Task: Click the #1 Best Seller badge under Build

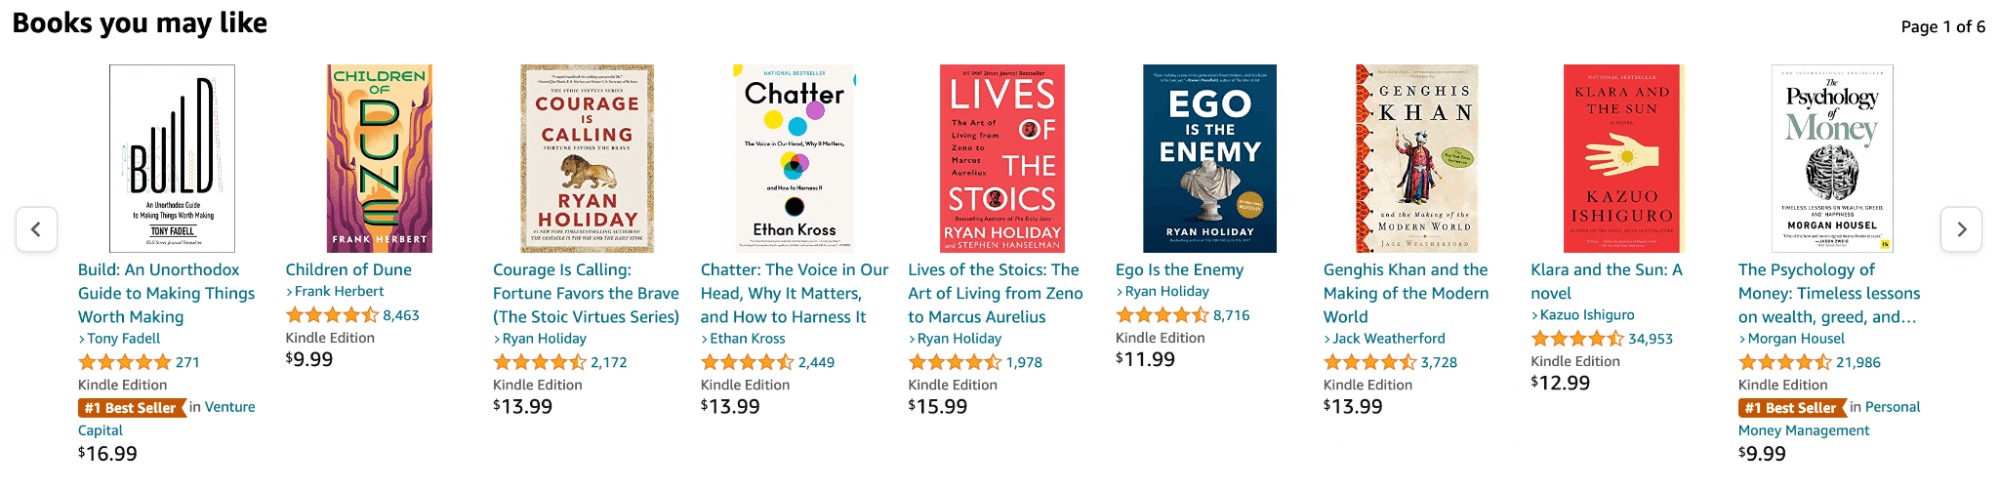Action: (x=132, y=407)
